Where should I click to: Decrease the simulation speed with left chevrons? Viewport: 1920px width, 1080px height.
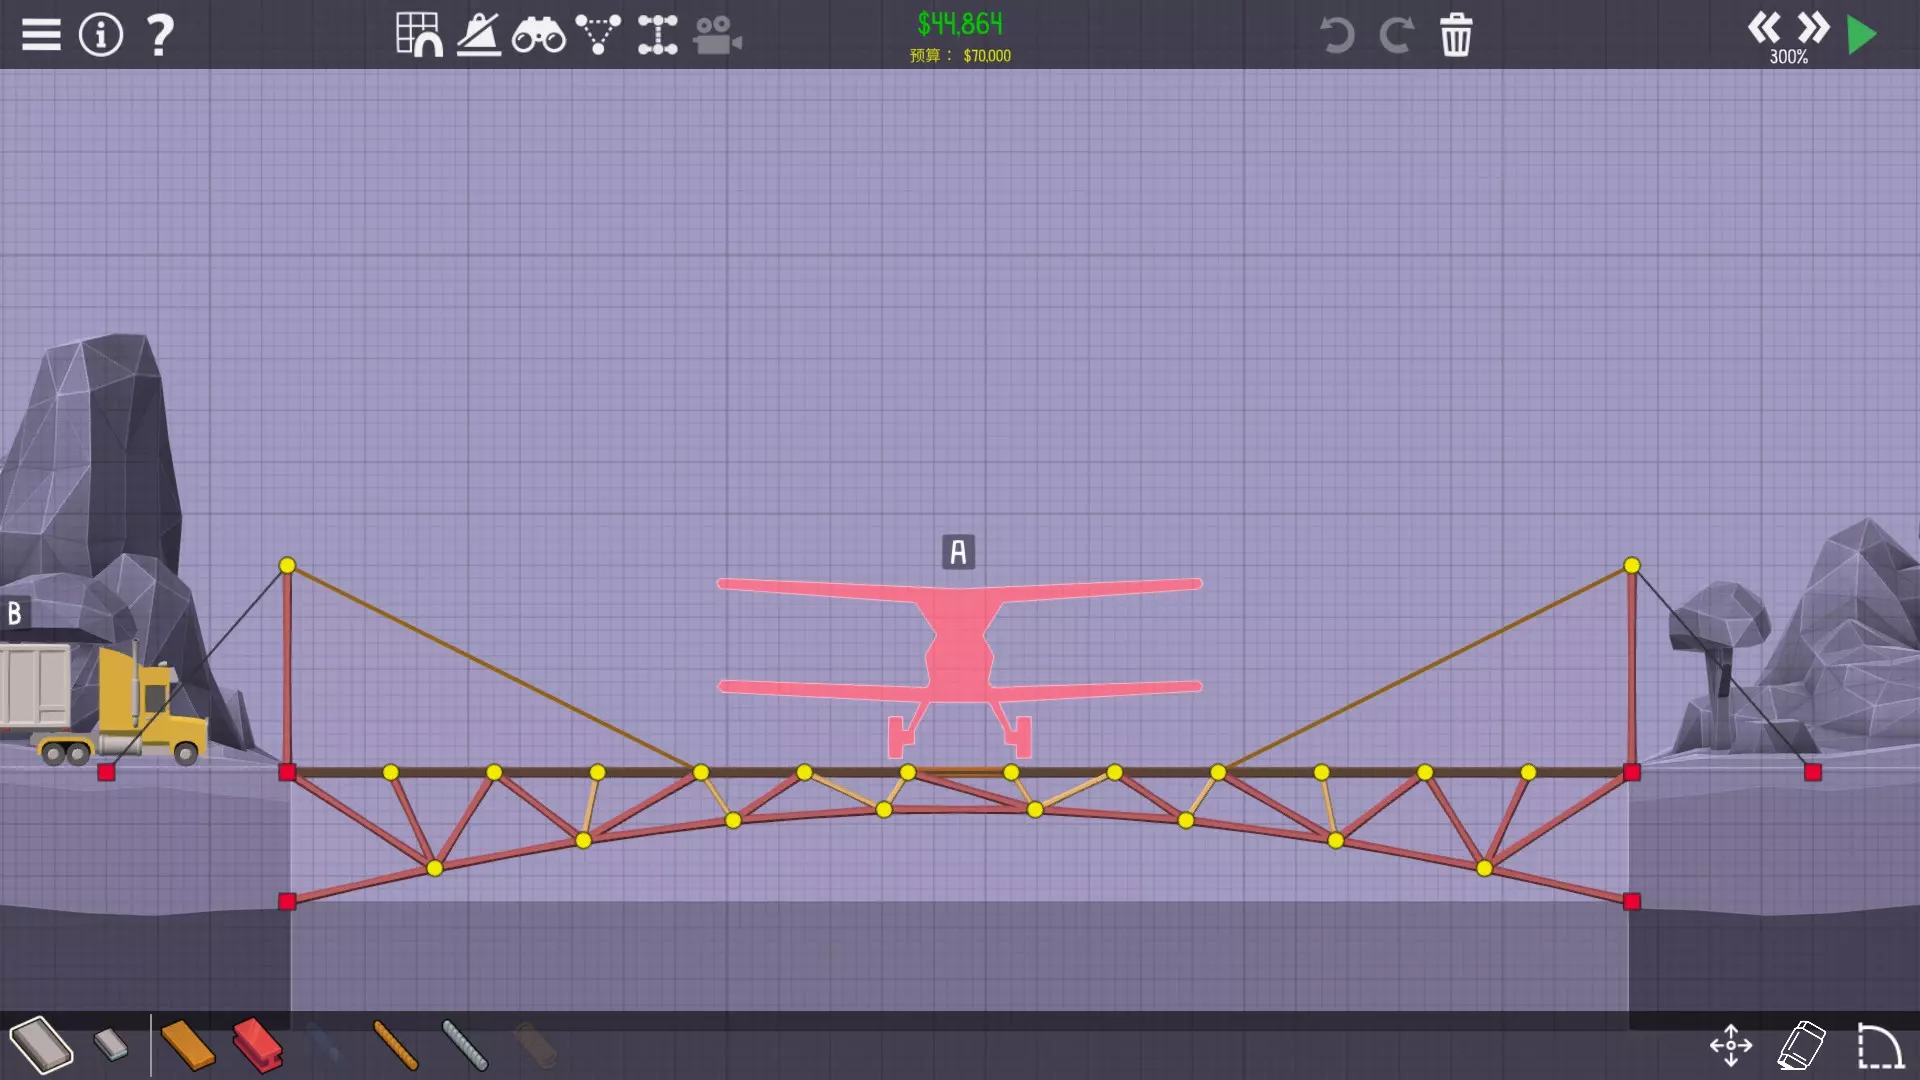1763,28
